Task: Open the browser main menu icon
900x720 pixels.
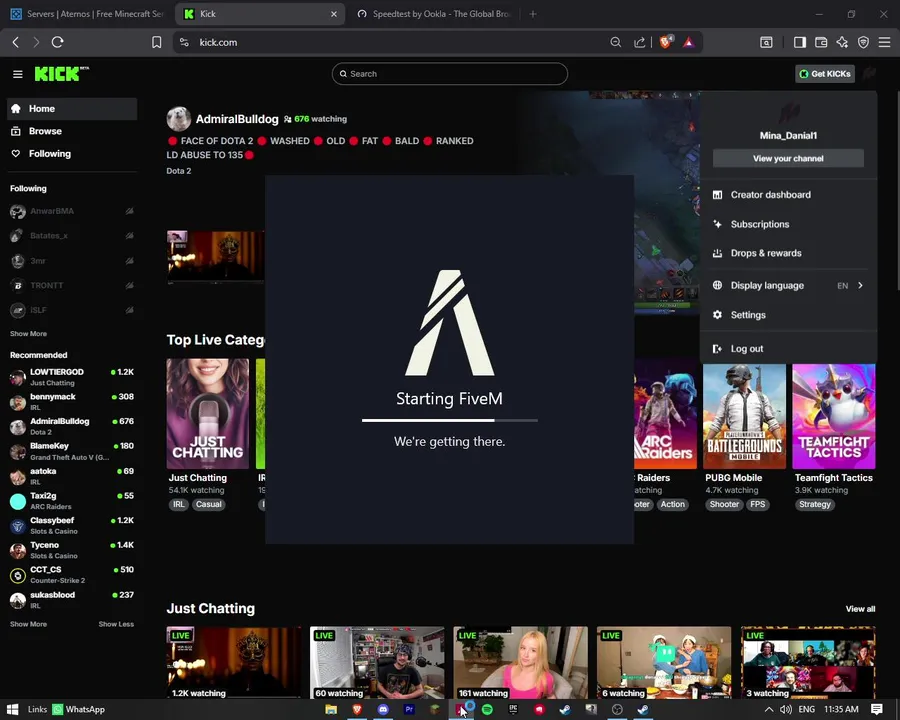Action: click(x=885, y=42)
